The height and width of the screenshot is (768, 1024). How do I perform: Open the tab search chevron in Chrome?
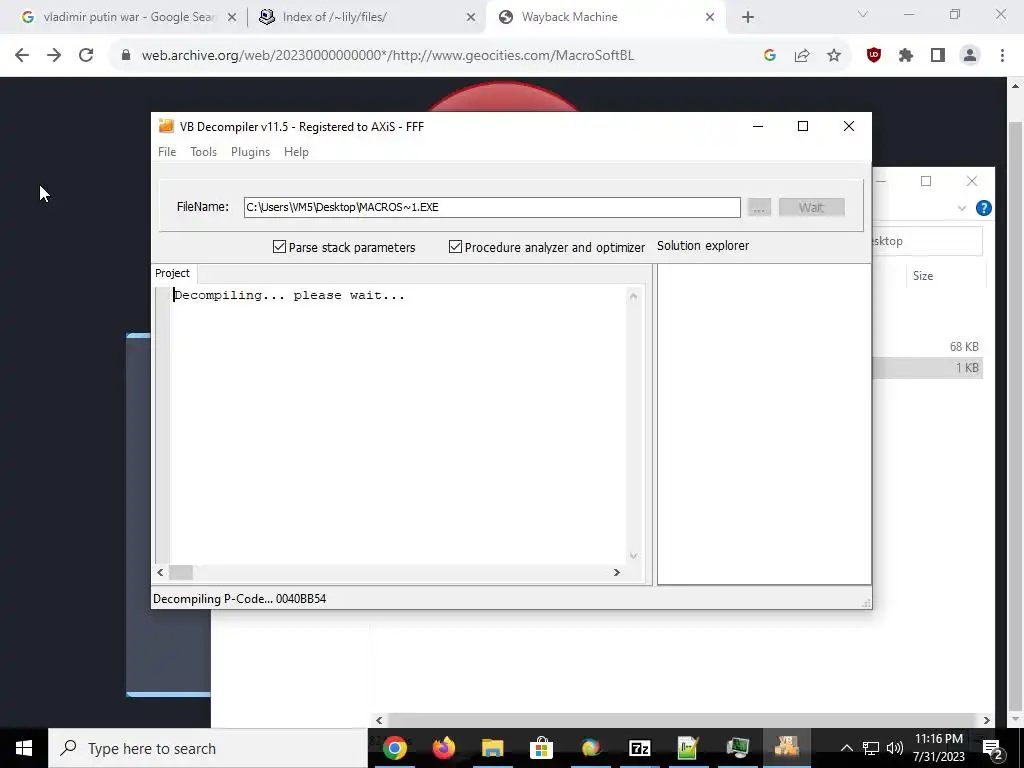(x=863, y=14)
